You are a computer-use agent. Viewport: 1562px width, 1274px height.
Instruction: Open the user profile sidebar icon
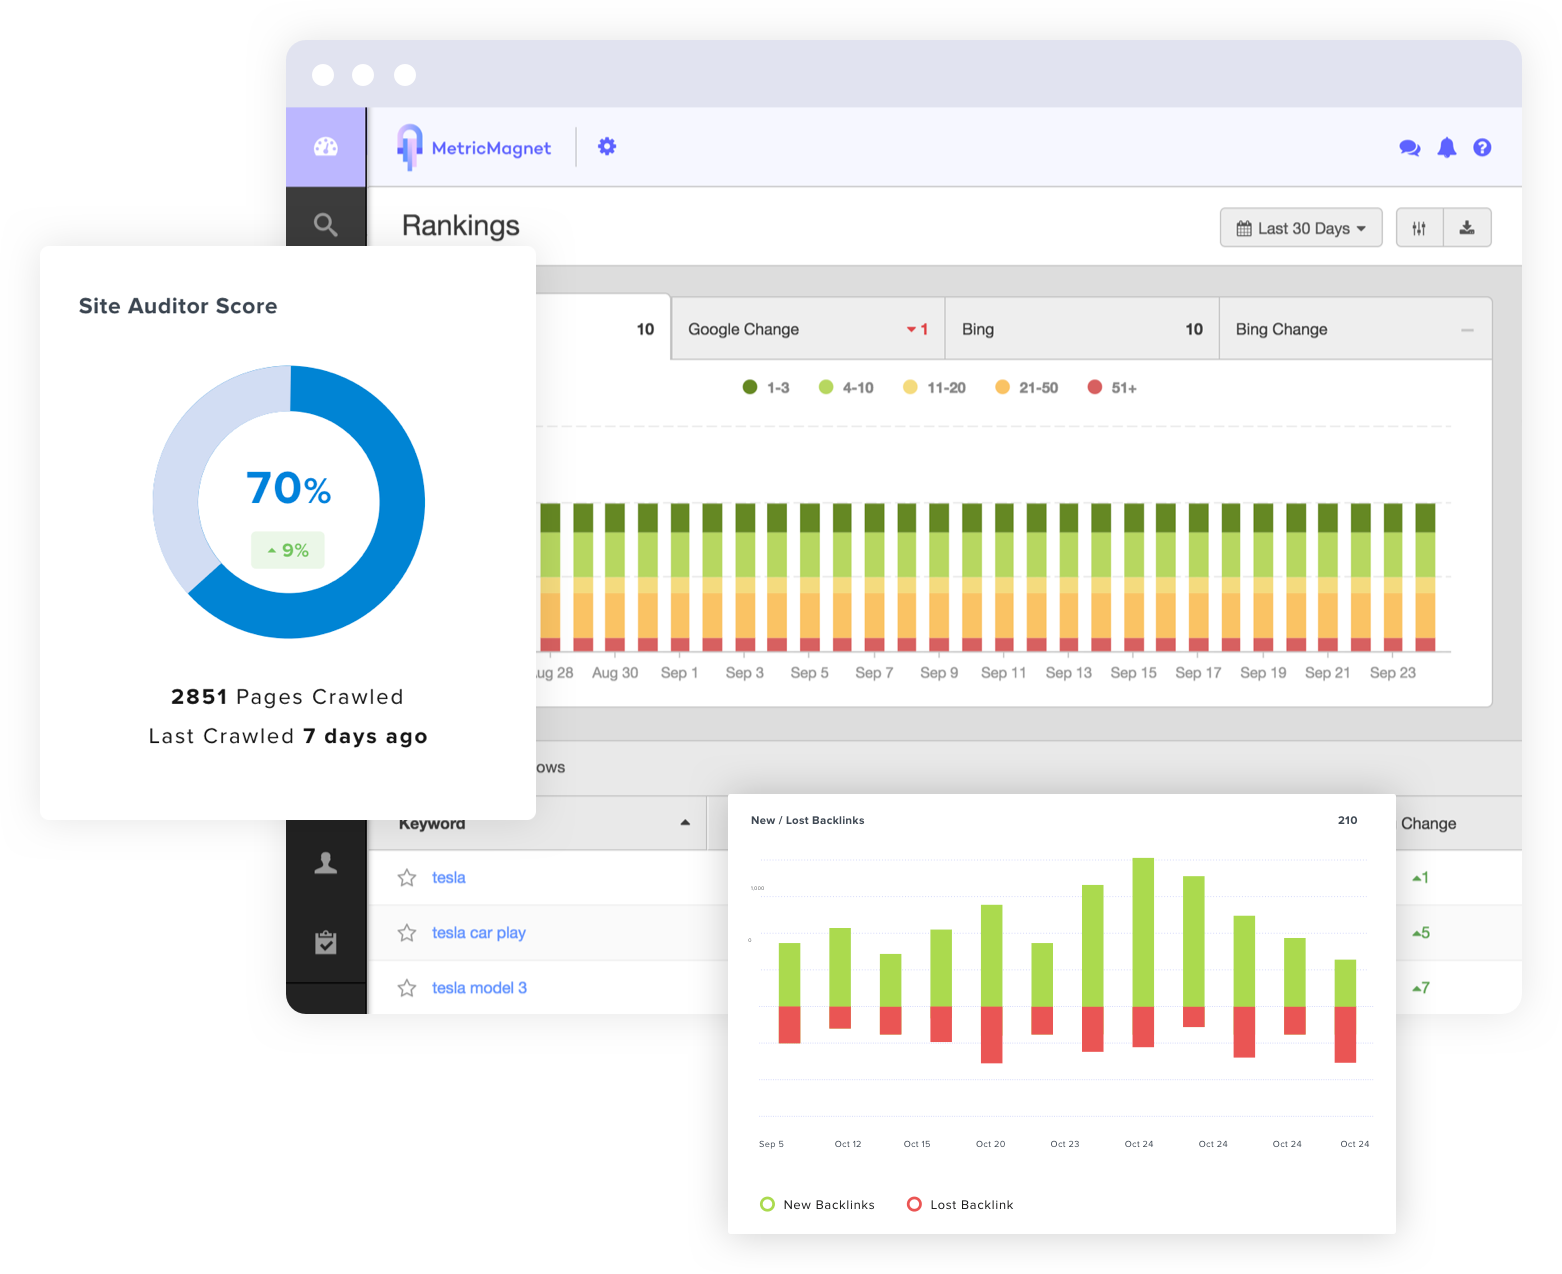(326, 863)
